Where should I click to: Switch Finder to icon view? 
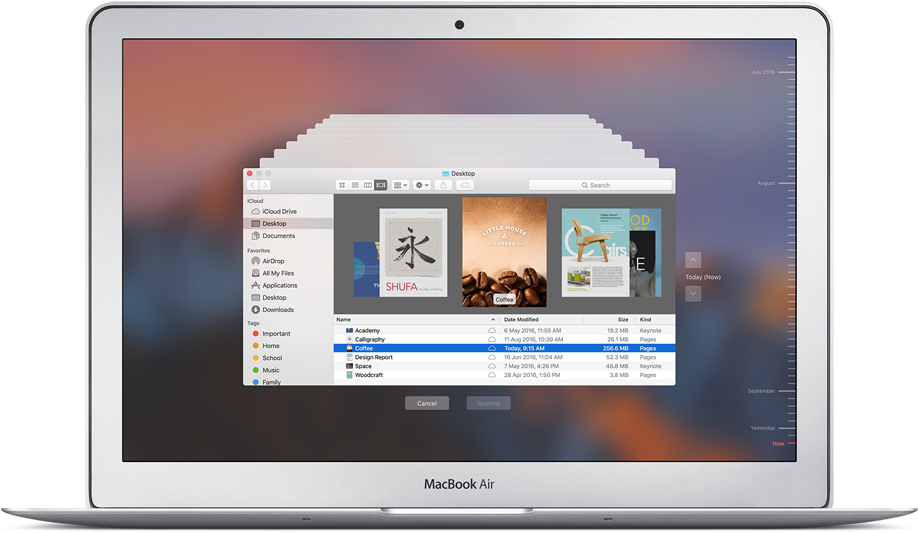click(342, 185)
